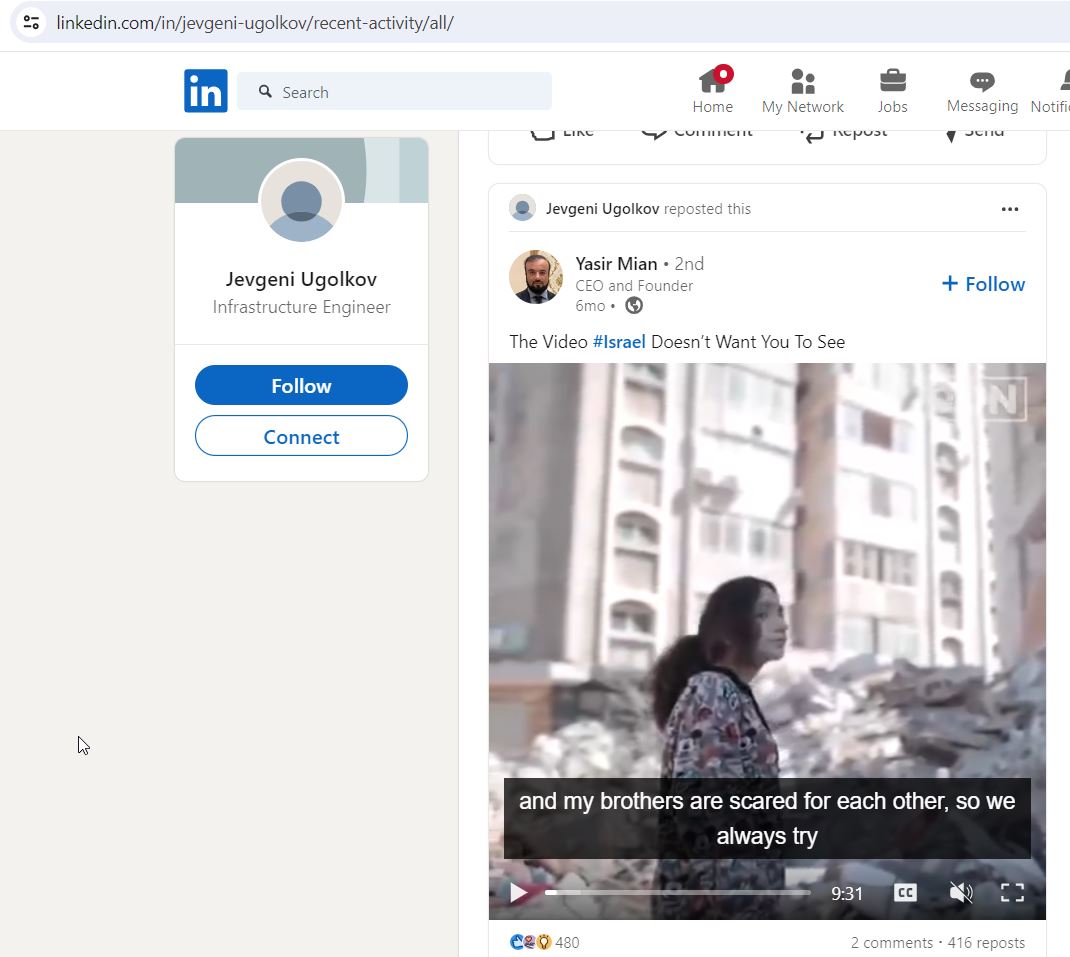Open the #Israel hashtag link
Viewport: 1070px width, 957px height.
(619, 342)
